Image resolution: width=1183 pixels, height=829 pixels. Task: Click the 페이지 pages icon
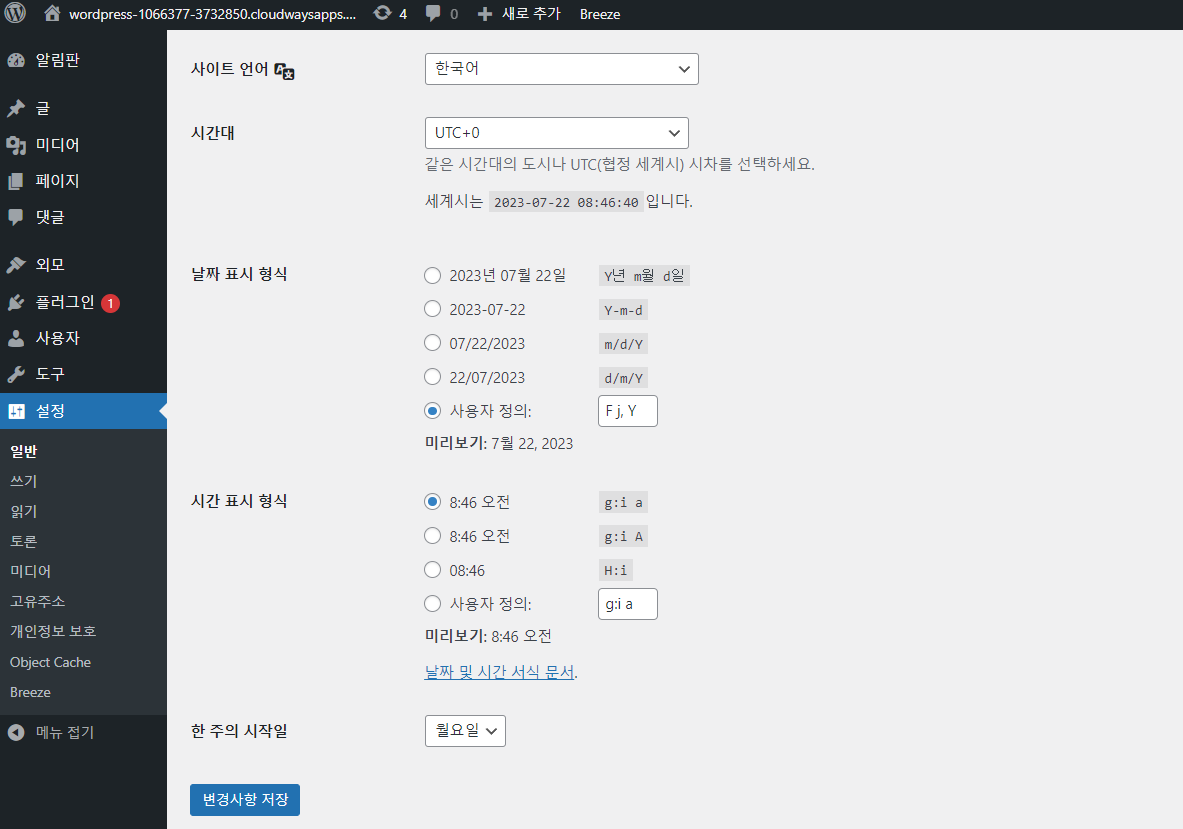coord(16,181)
